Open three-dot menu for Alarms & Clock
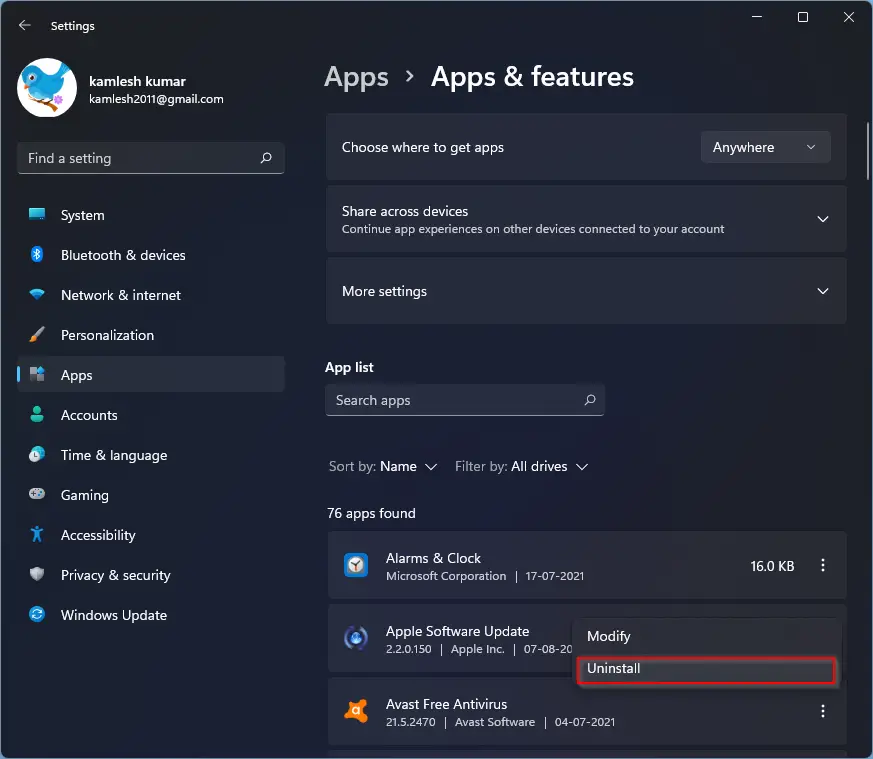 click(x=823, y=565)
